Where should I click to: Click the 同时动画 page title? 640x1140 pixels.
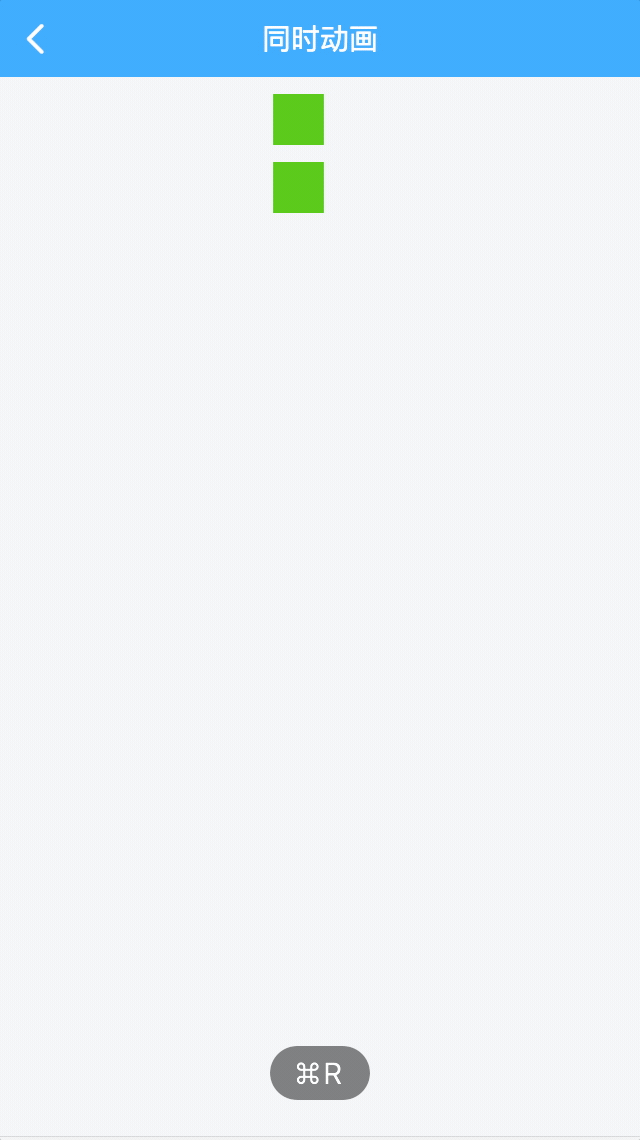click(x=320, y=39)
